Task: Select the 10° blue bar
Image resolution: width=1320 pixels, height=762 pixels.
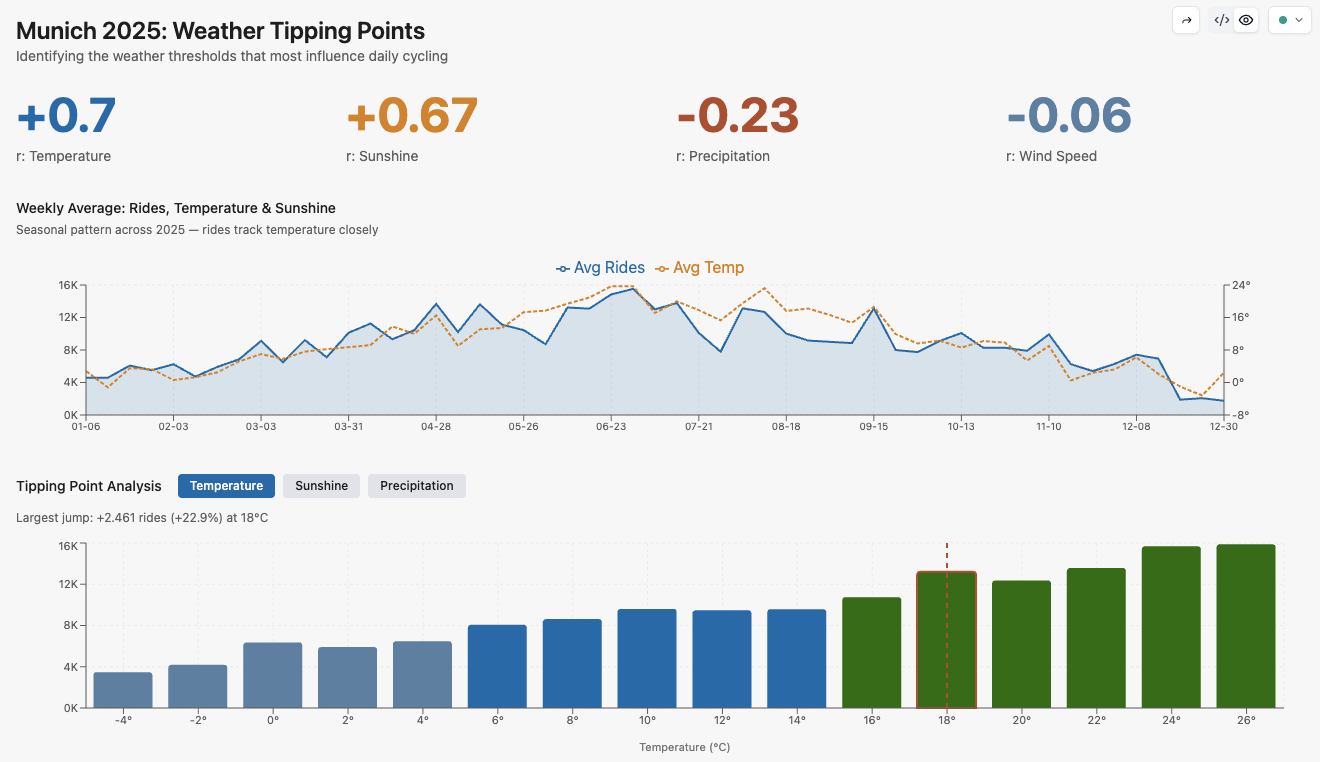Action: pos(647,658)
